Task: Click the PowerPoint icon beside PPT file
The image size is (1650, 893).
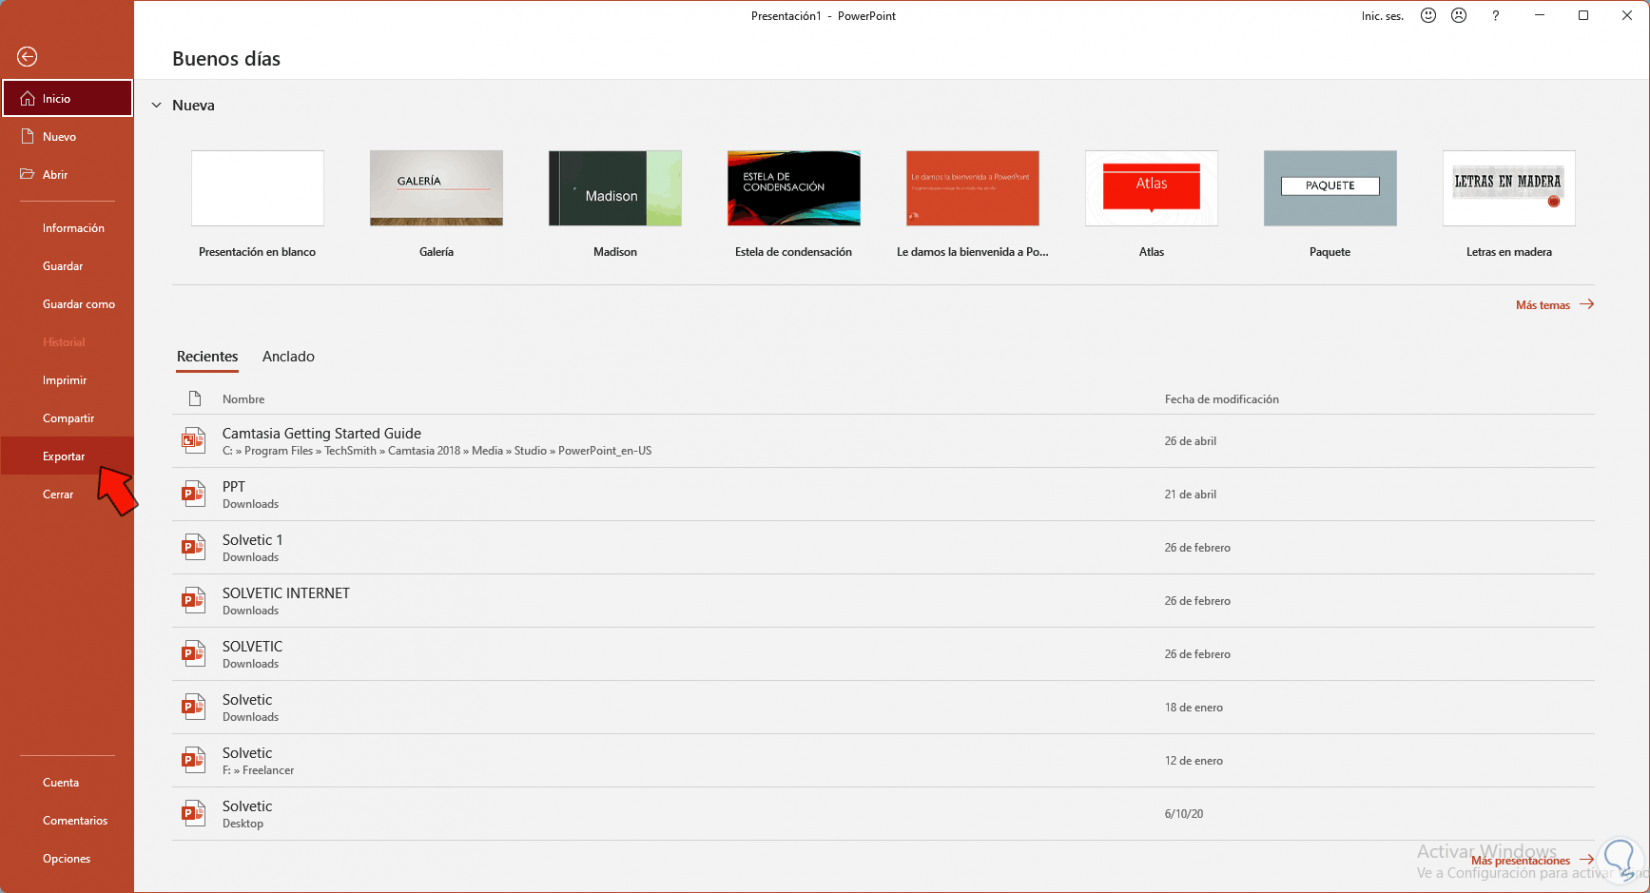Action: pos(193,494)
